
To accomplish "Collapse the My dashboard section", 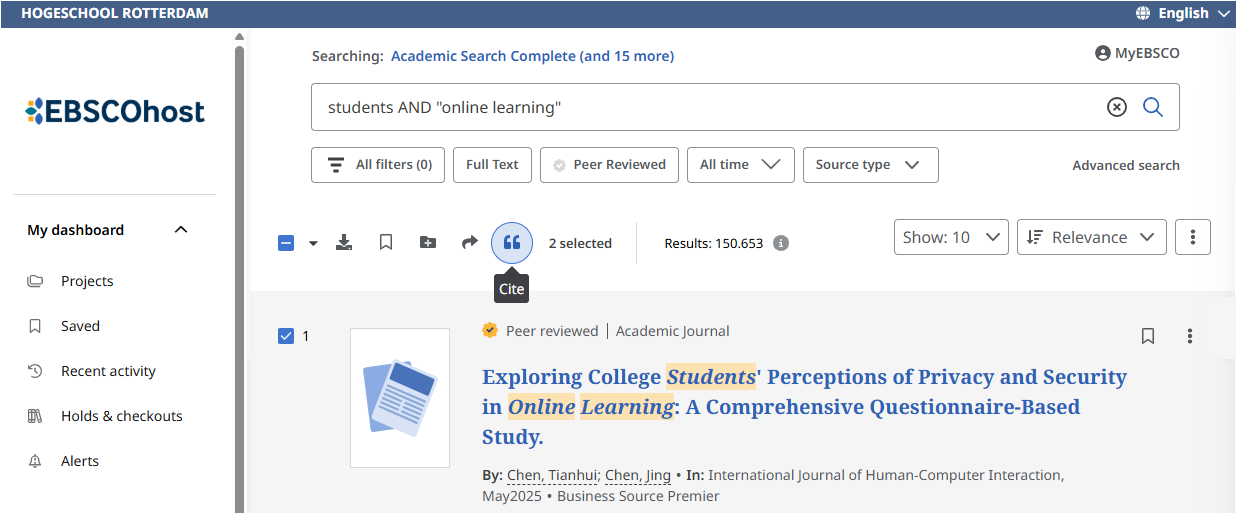I will point(181,230).
